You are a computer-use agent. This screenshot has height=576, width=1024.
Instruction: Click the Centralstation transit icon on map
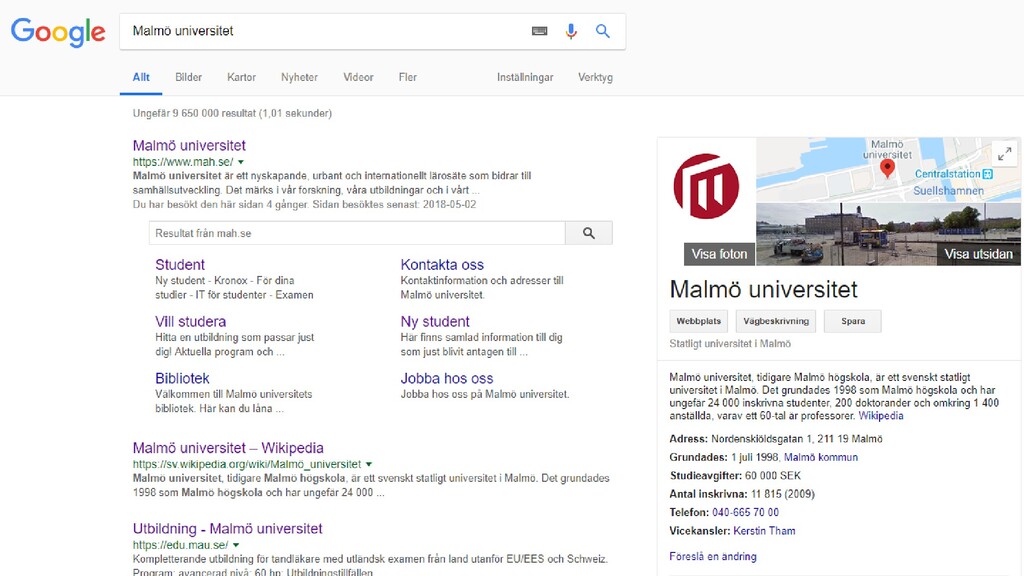[987, 174]
